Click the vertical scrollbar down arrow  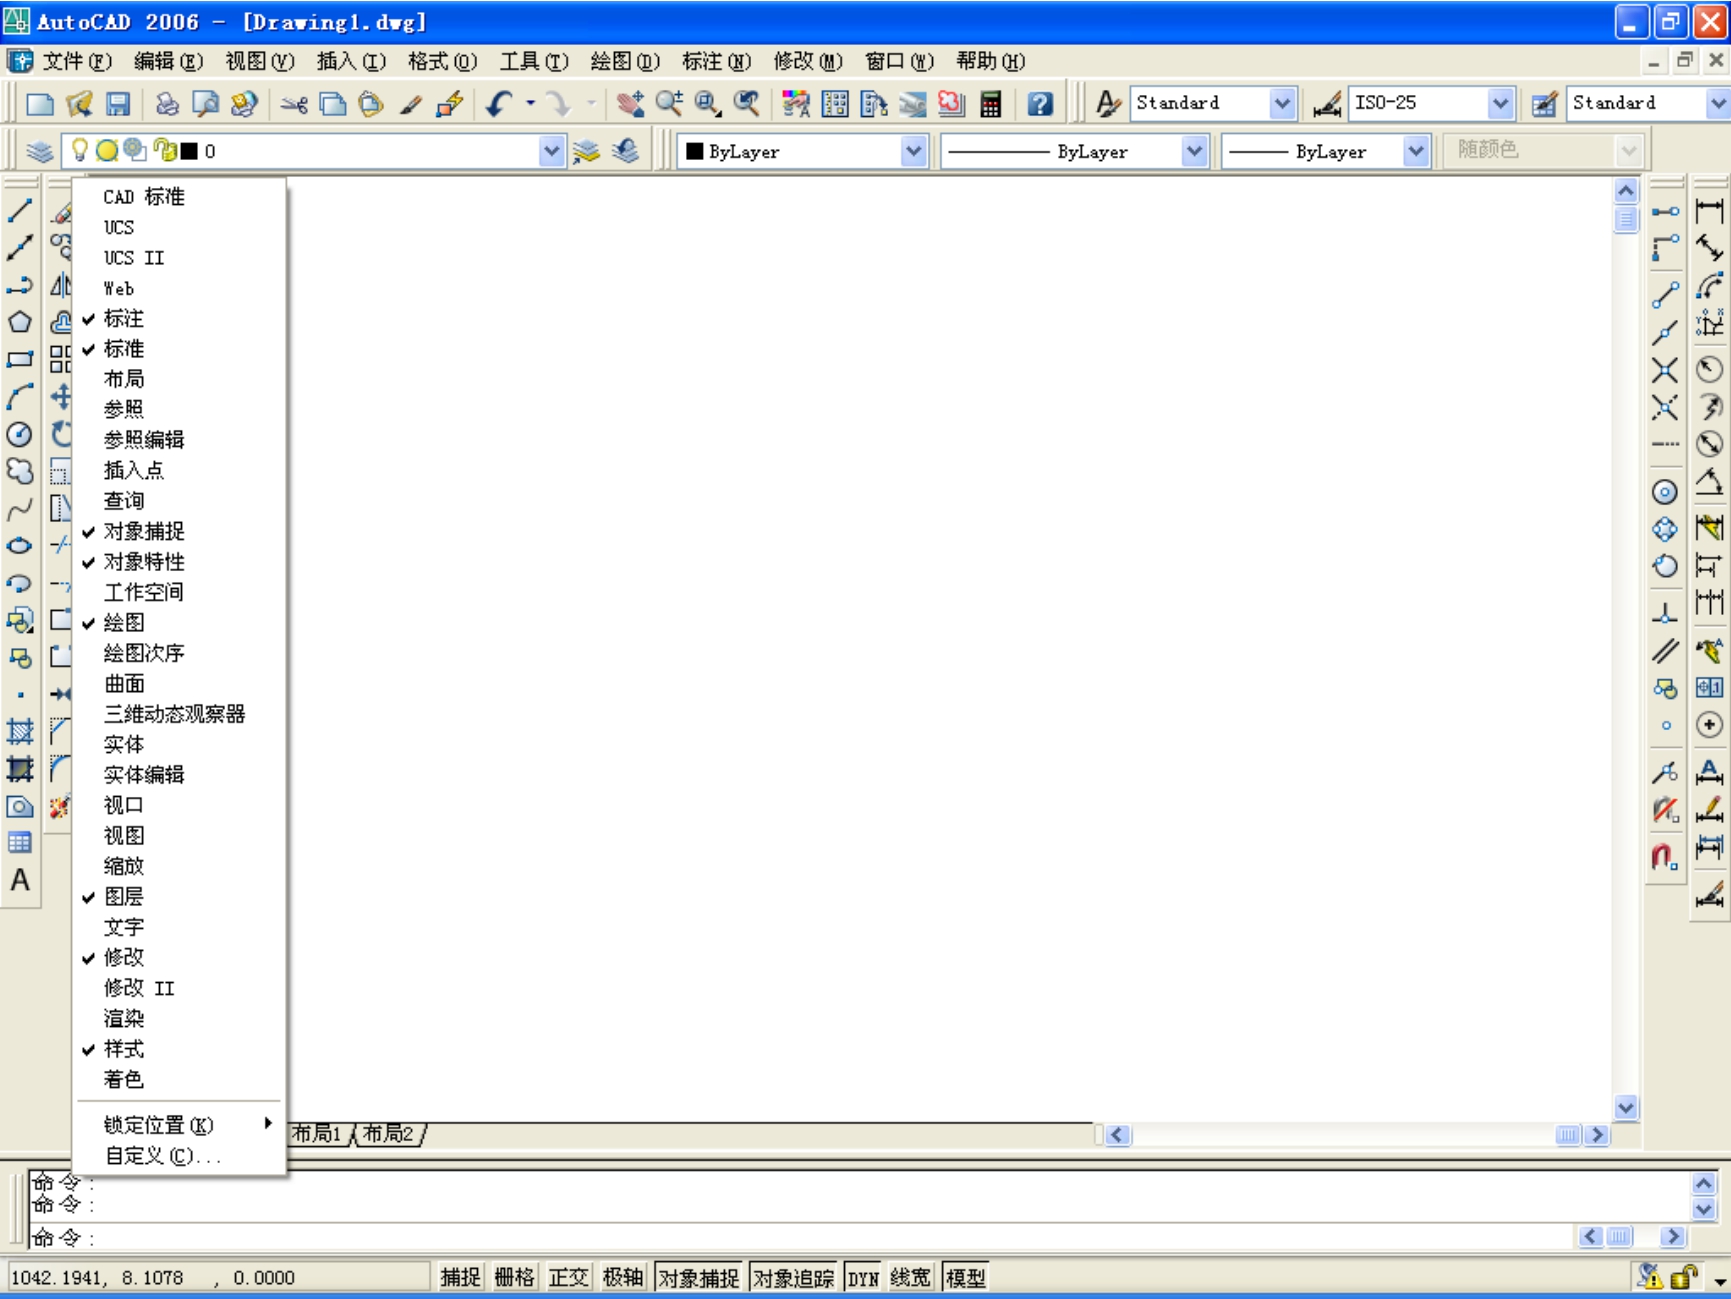(1626, 1107)
